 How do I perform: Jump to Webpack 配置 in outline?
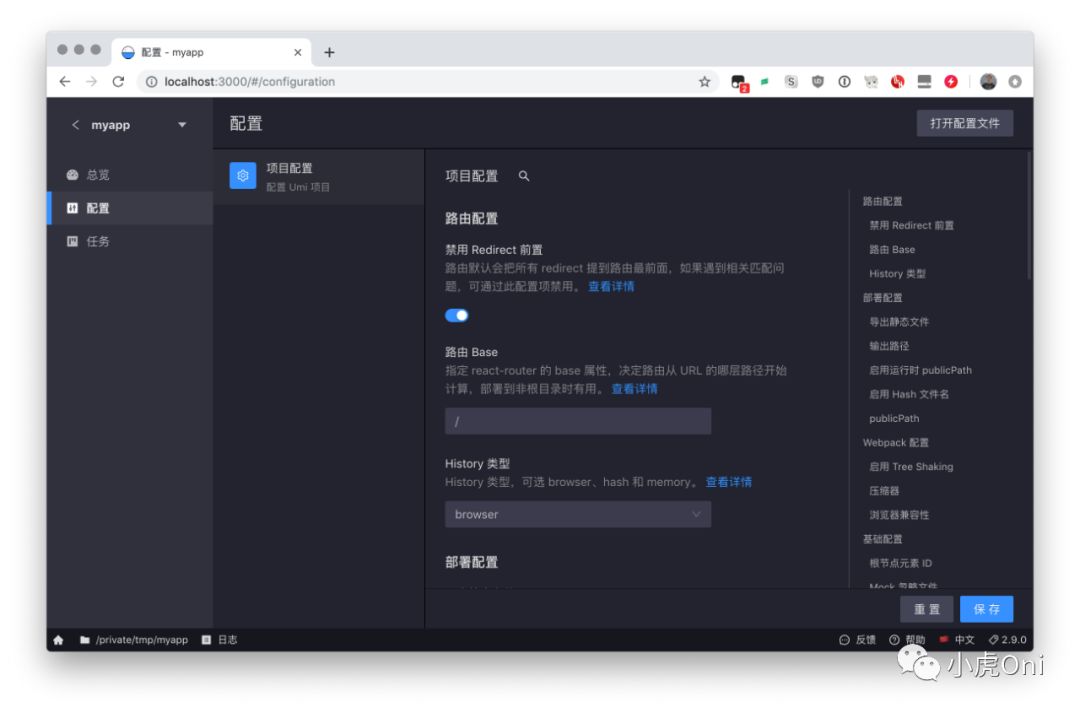pos(895,442)
